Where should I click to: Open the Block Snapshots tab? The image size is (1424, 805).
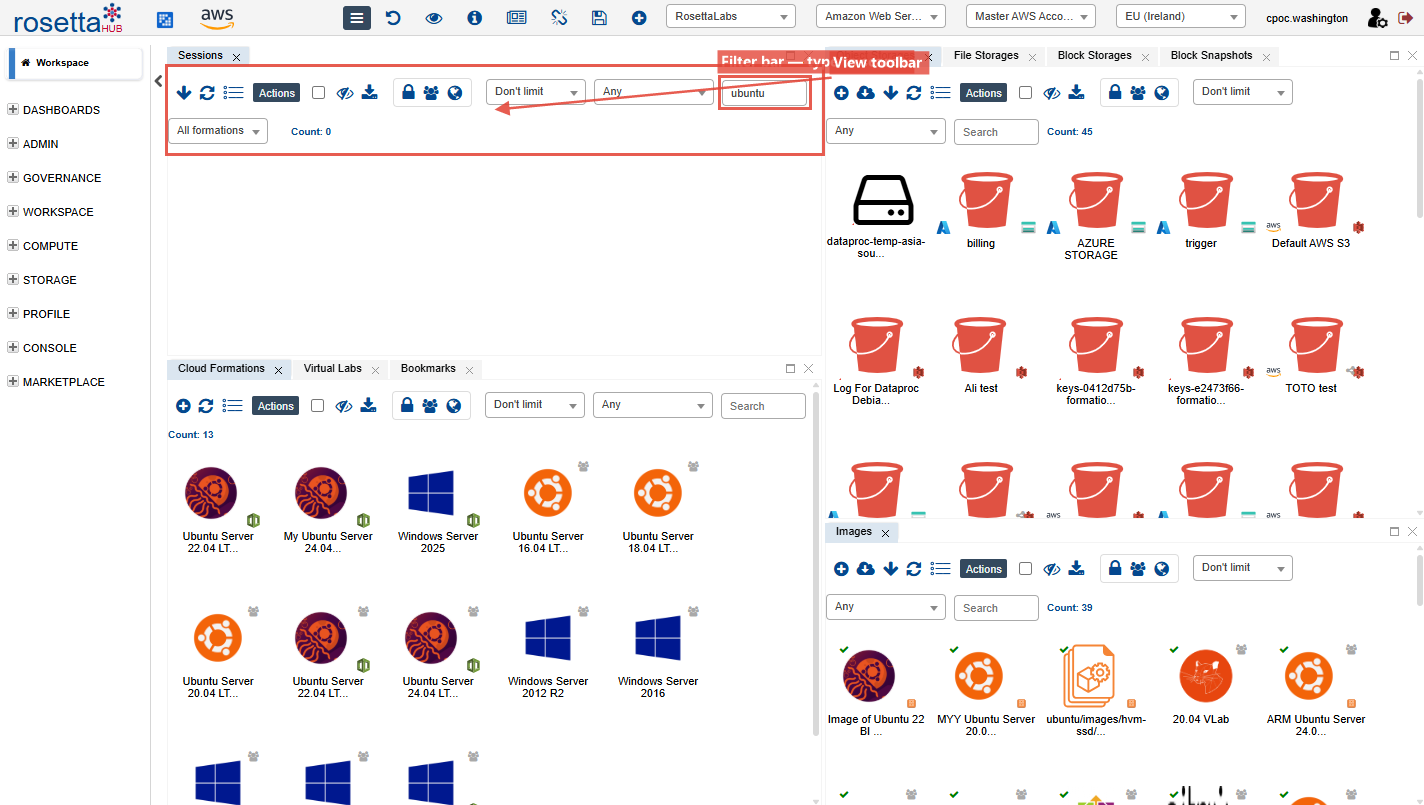click(x=1211, y=56)
